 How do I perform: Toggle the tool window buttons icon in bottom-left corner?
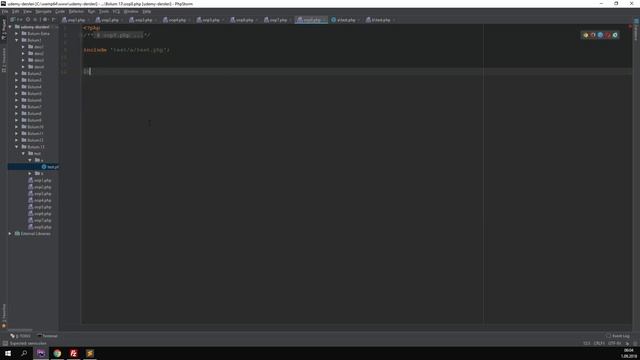tap(5, 344)
